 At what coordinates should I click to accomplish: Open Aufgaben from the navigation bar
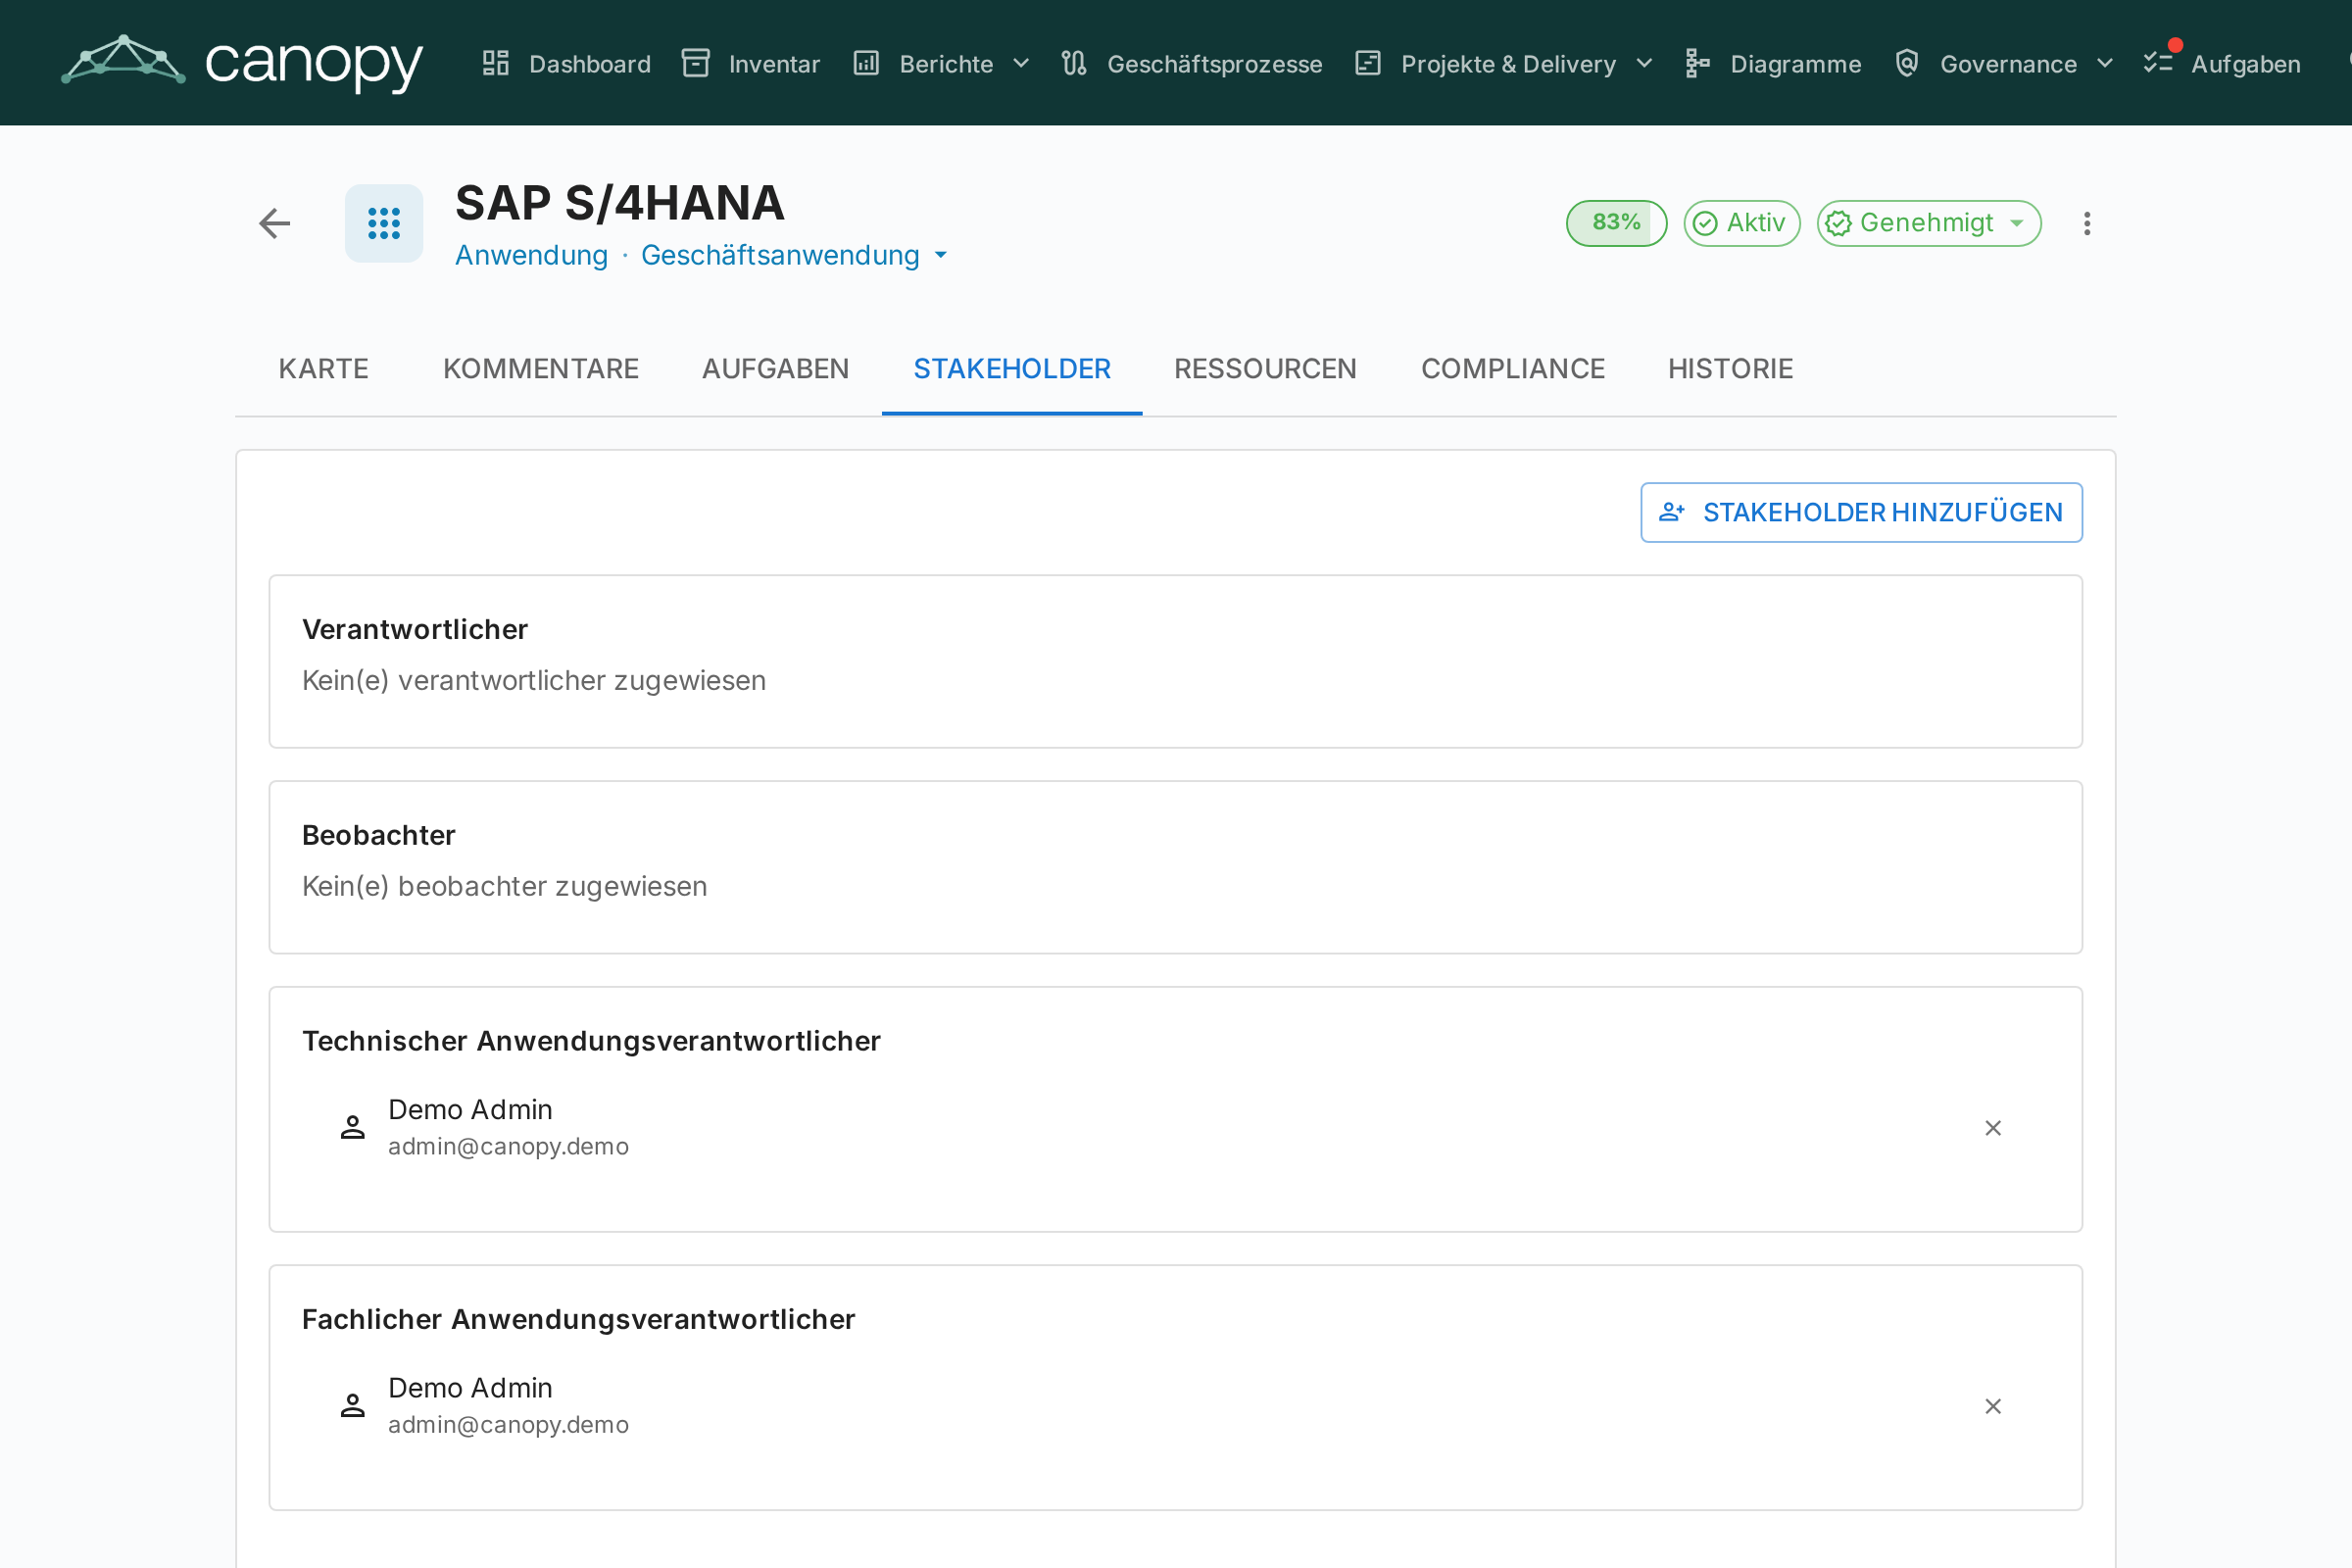coord(2223,64)
